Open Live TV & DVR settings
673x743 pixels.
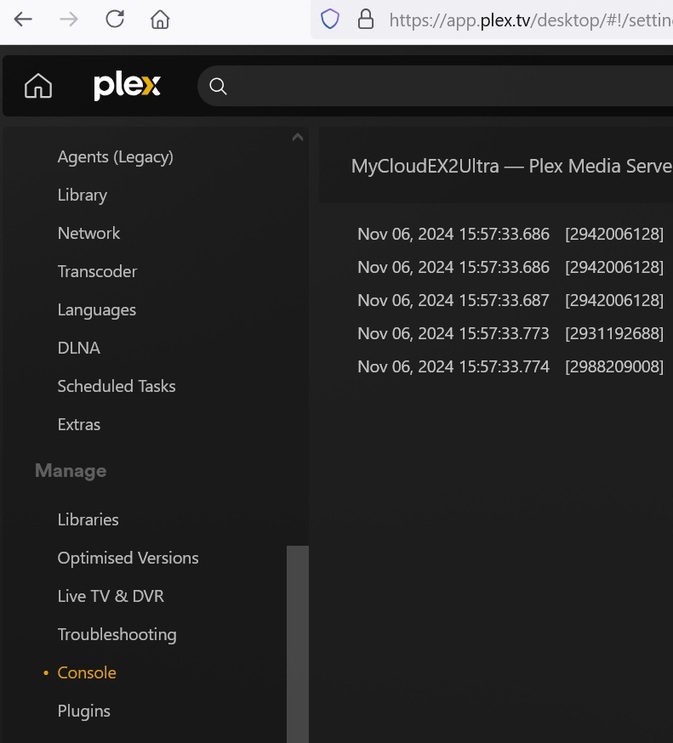coord(110,596)
